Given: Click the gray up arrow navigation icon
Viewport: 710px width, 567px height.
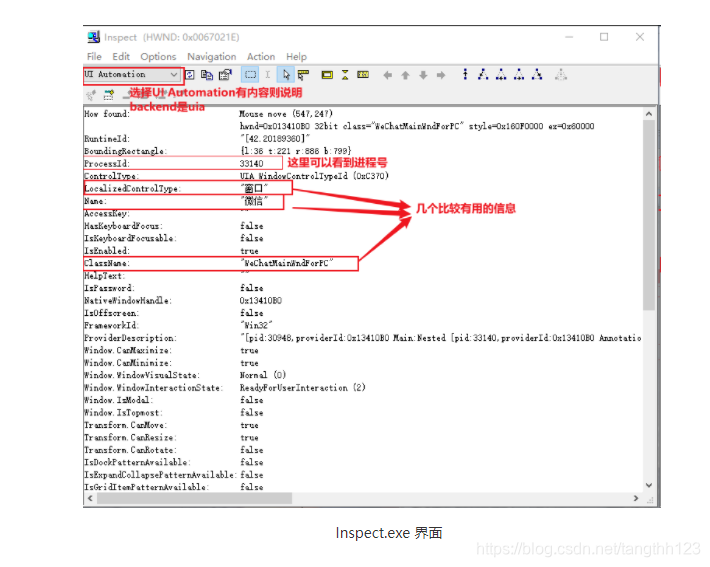Looking at the screenshot, I should pyautogui.click(x=405, y=75).
